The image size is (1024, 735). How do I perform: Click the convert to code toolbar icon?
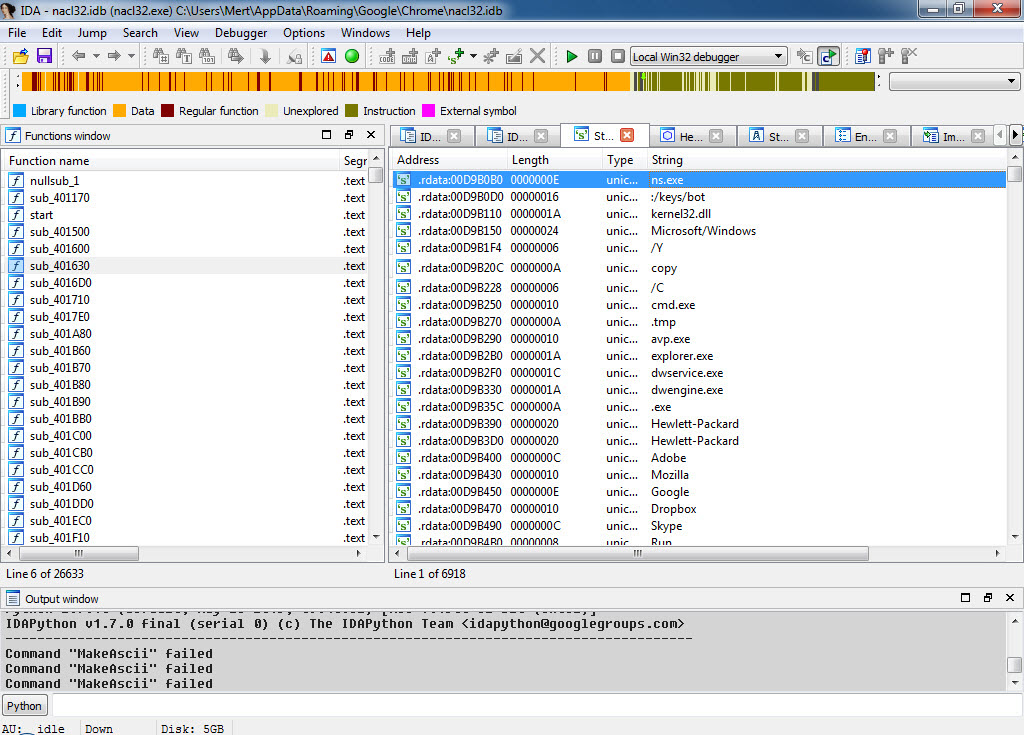(387, 56)
